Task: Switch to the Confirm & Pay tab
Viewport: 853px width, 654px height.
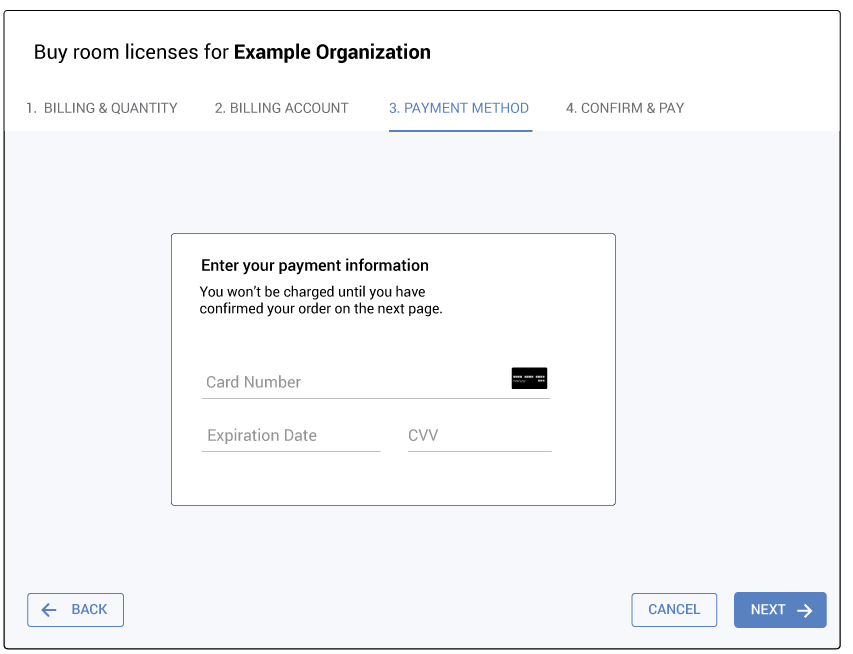Action: pyautogui.click(x=625, y=108)
